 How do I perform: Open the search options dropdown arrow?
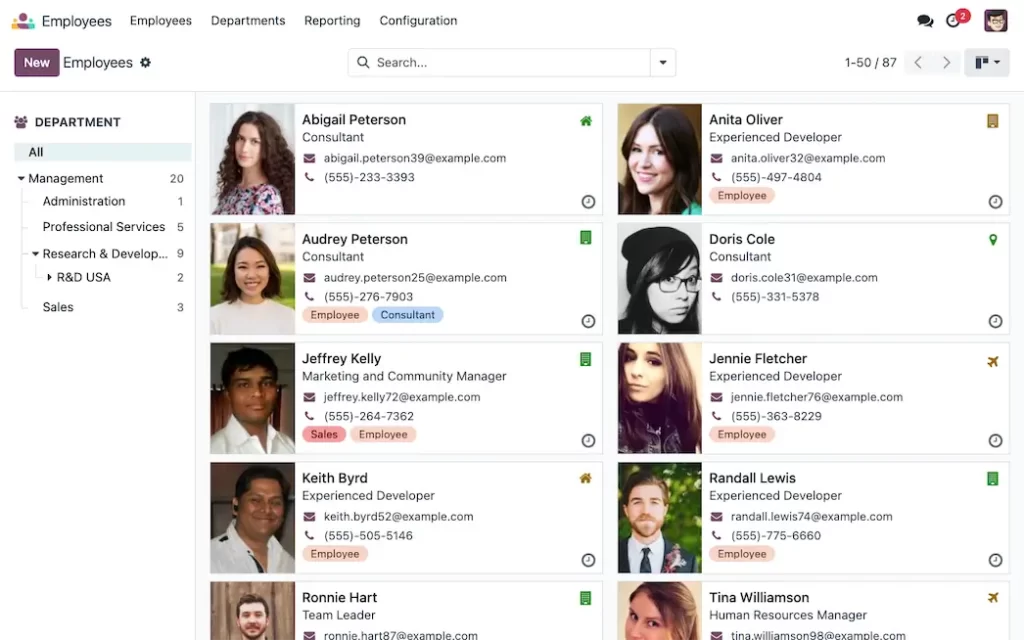tap(662, 62)
